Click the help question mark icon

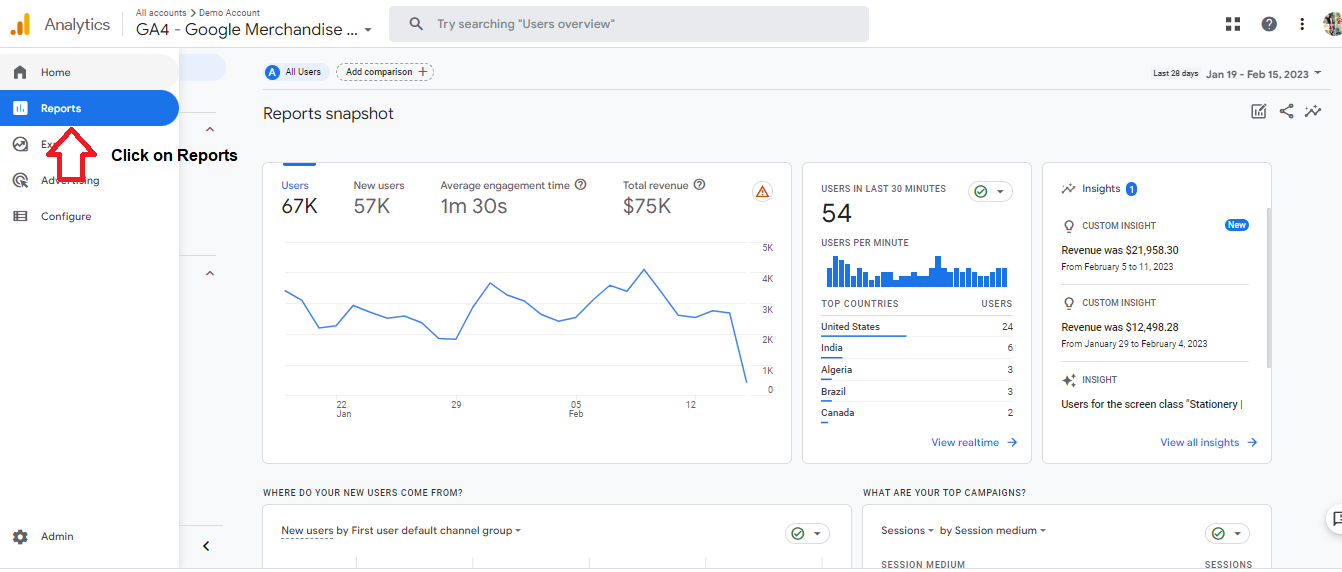[1269, 24]
